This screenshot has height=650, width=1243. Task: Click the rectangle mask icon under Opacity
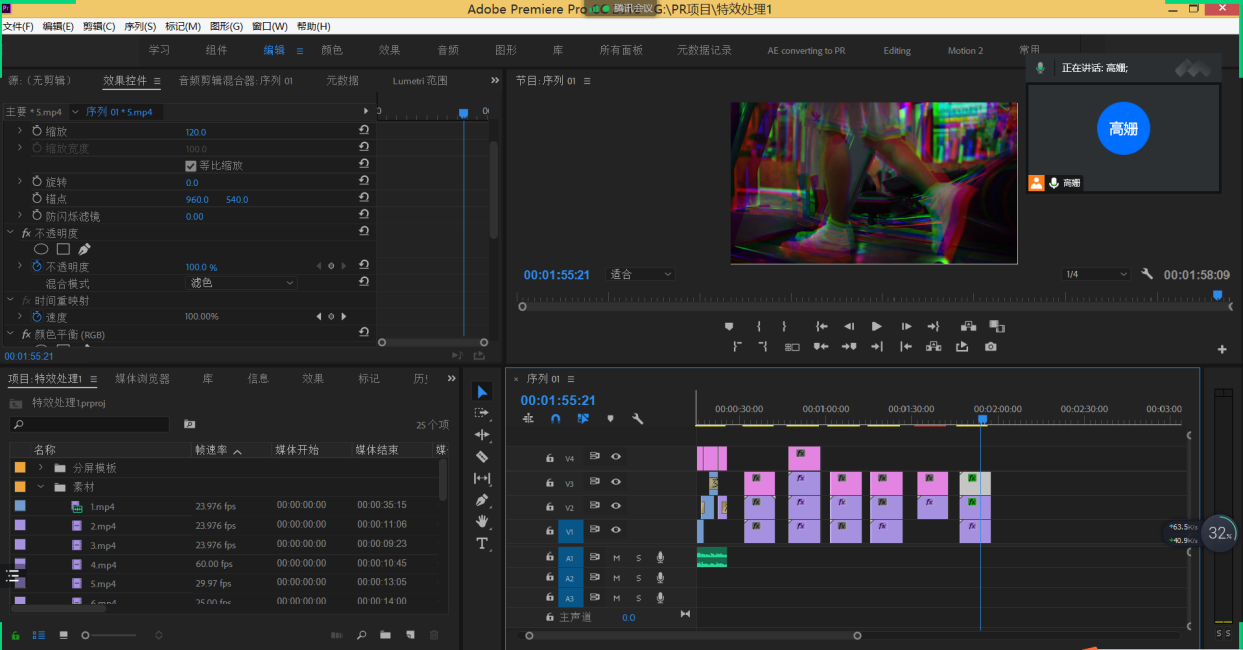63,249
